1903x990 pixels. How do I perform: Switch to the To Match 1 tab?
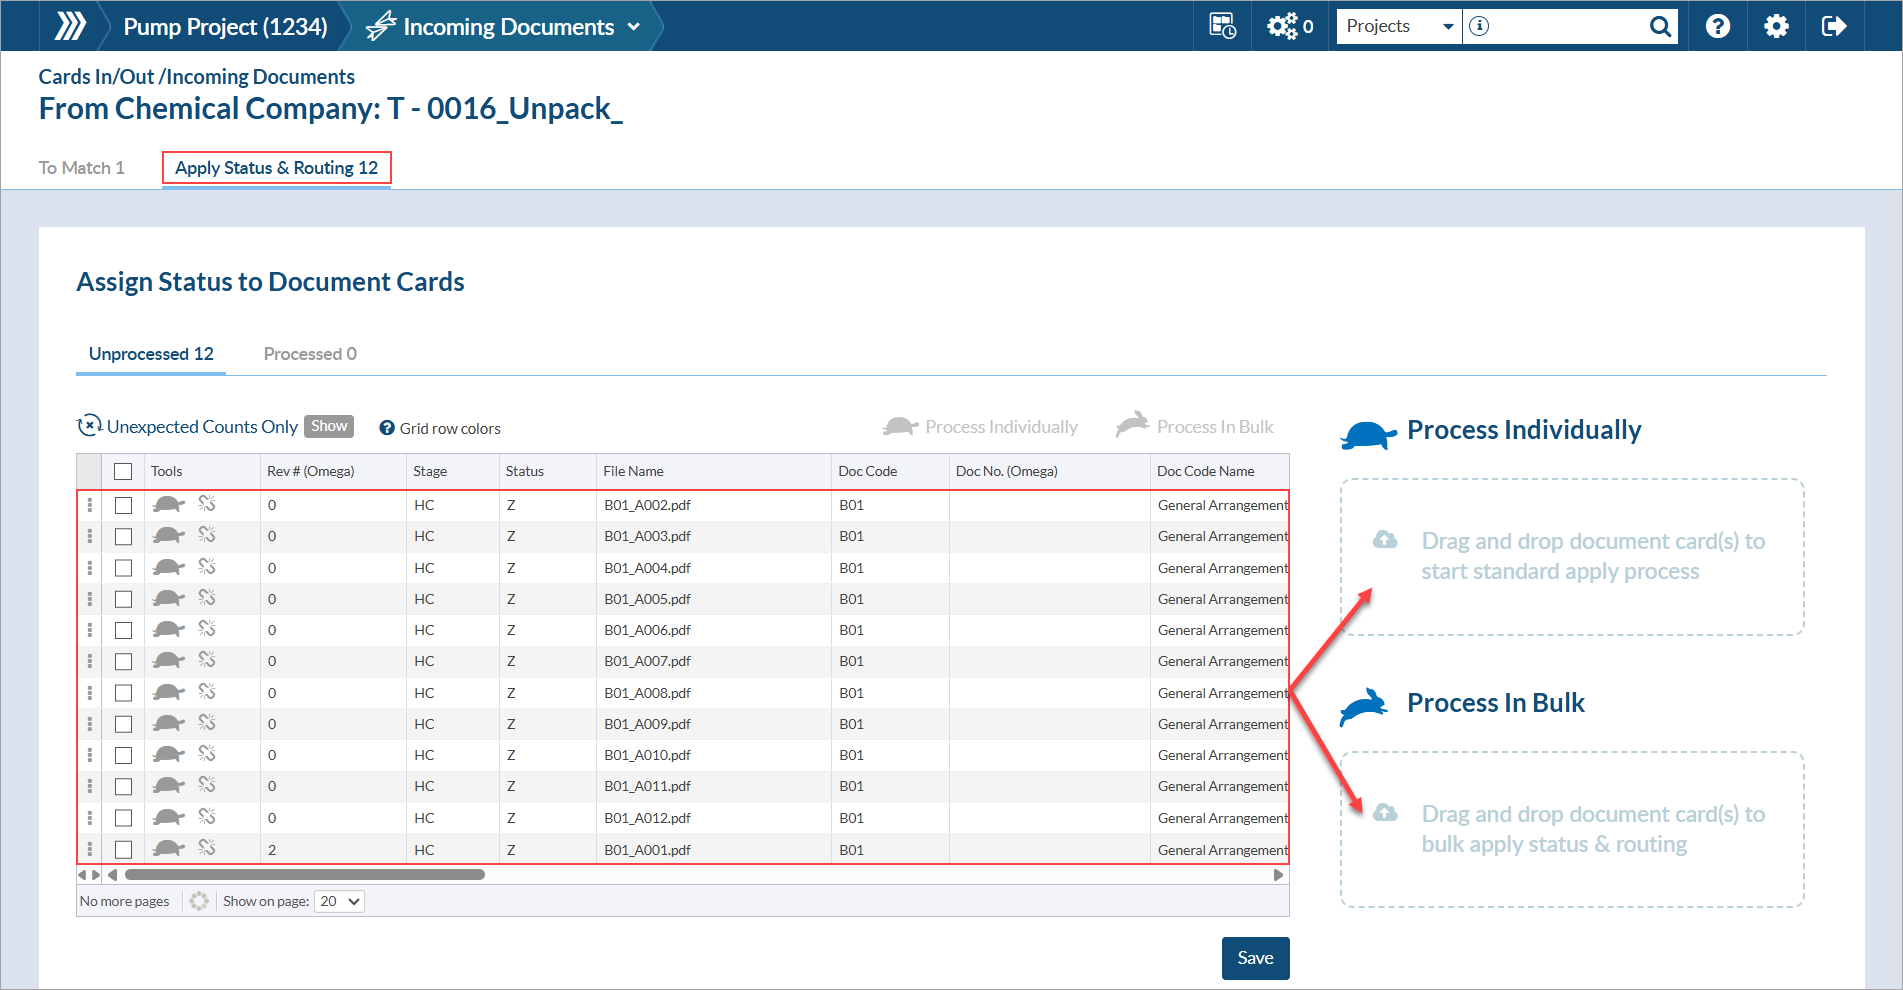pos(82,168)
